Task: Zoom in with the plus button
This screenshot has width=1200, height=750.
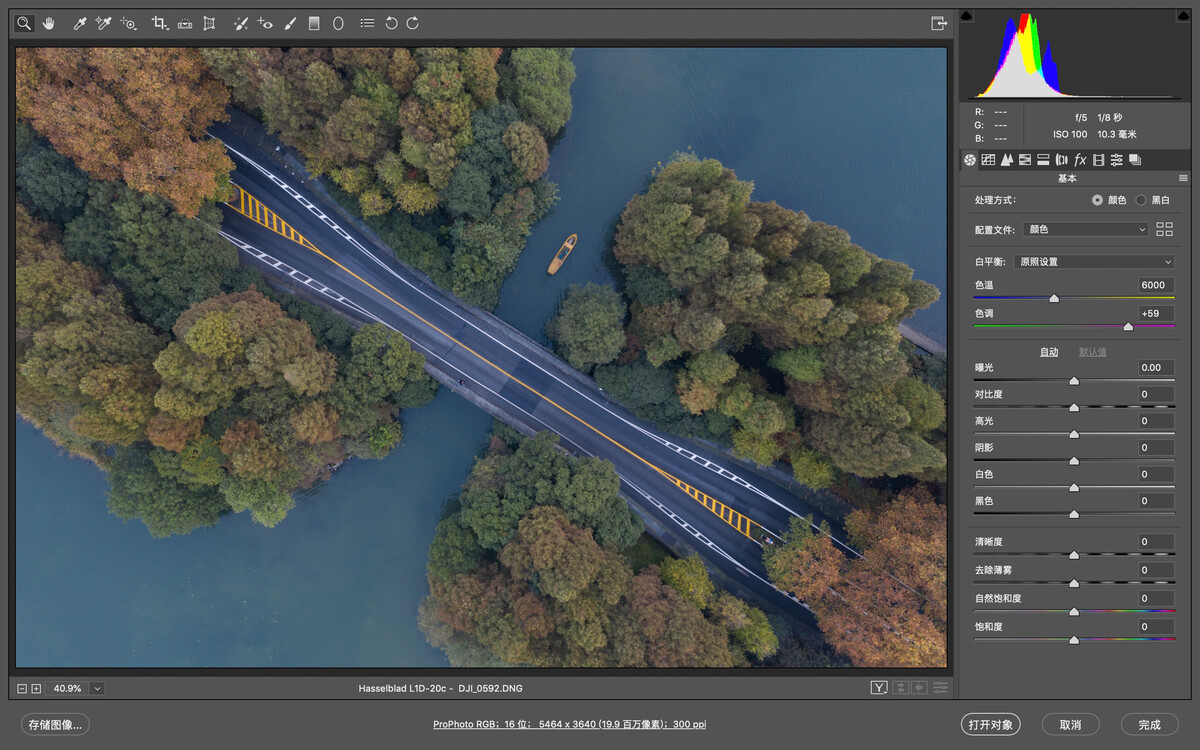Action: (36, 688)
